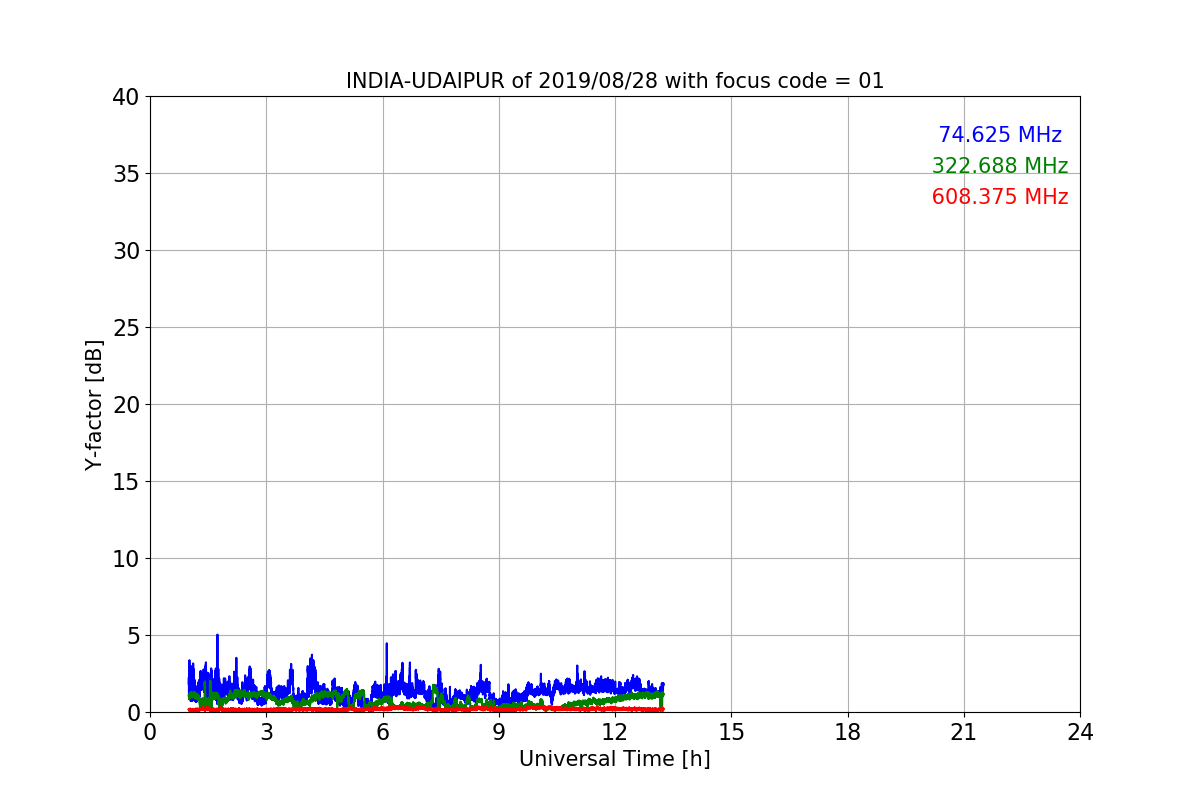Click y-axis tick label 15
Viewport: 1200px width, 800px height.
pos(126,482)
